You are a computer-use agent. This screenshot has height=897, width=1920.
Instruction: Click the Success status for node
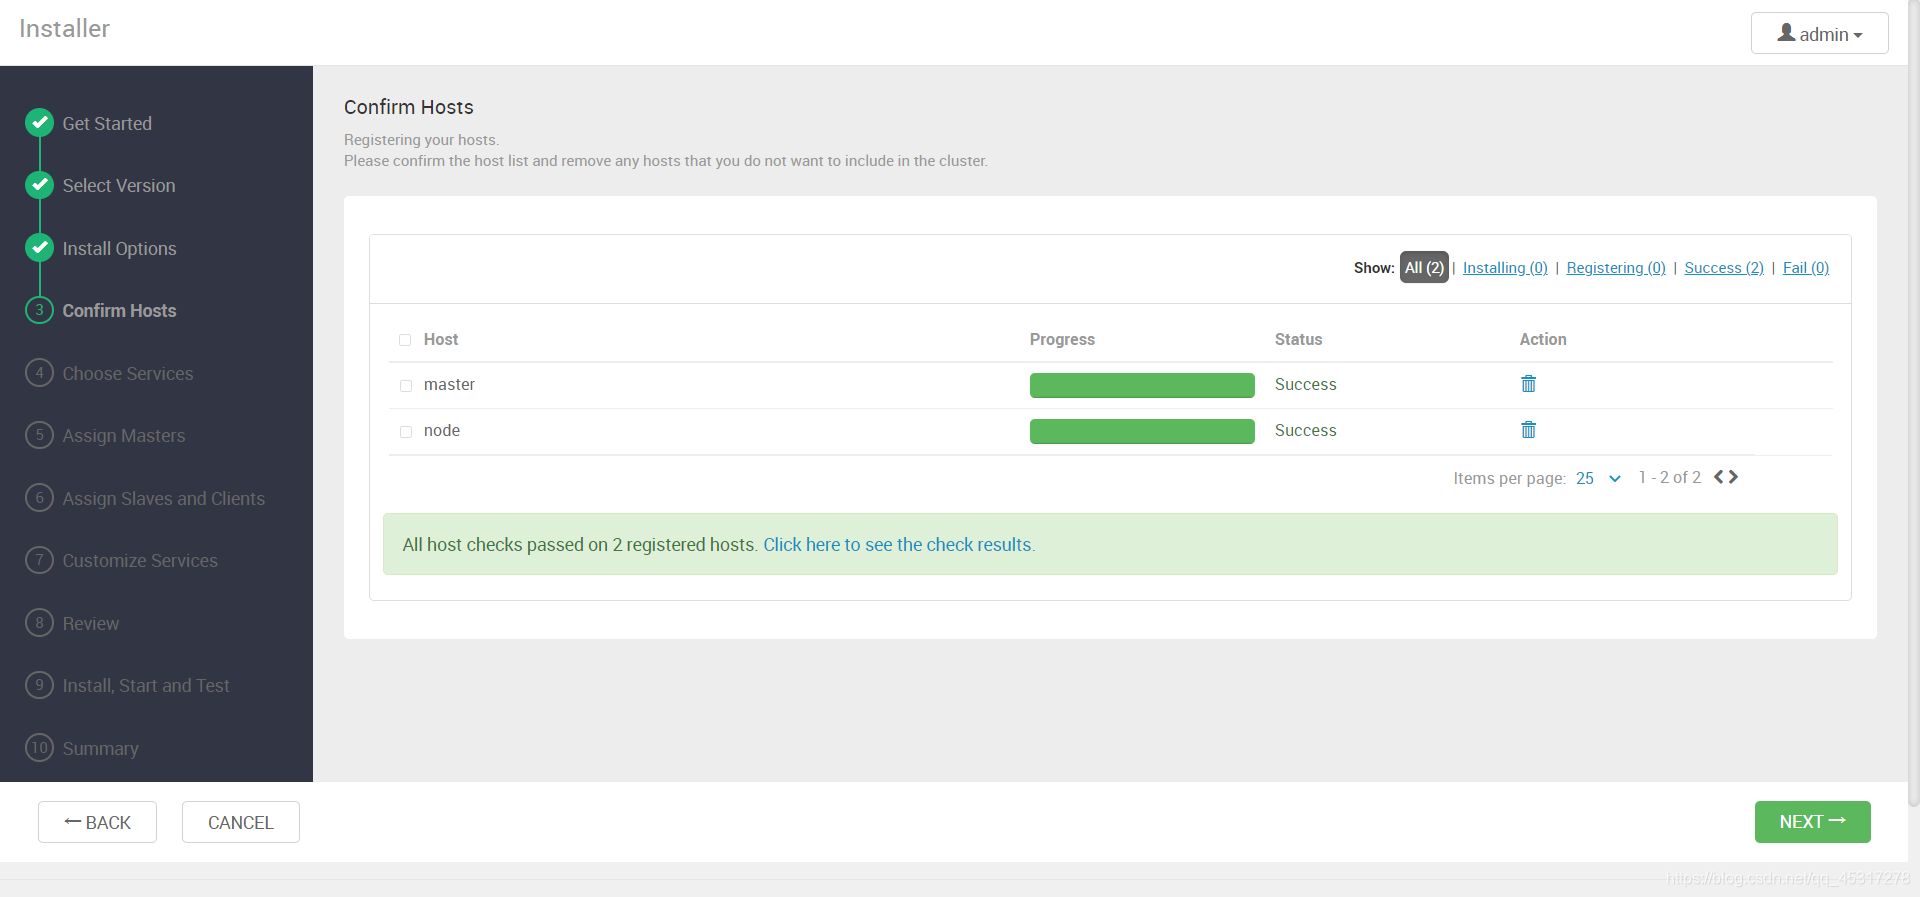(x=1305, y=431)
